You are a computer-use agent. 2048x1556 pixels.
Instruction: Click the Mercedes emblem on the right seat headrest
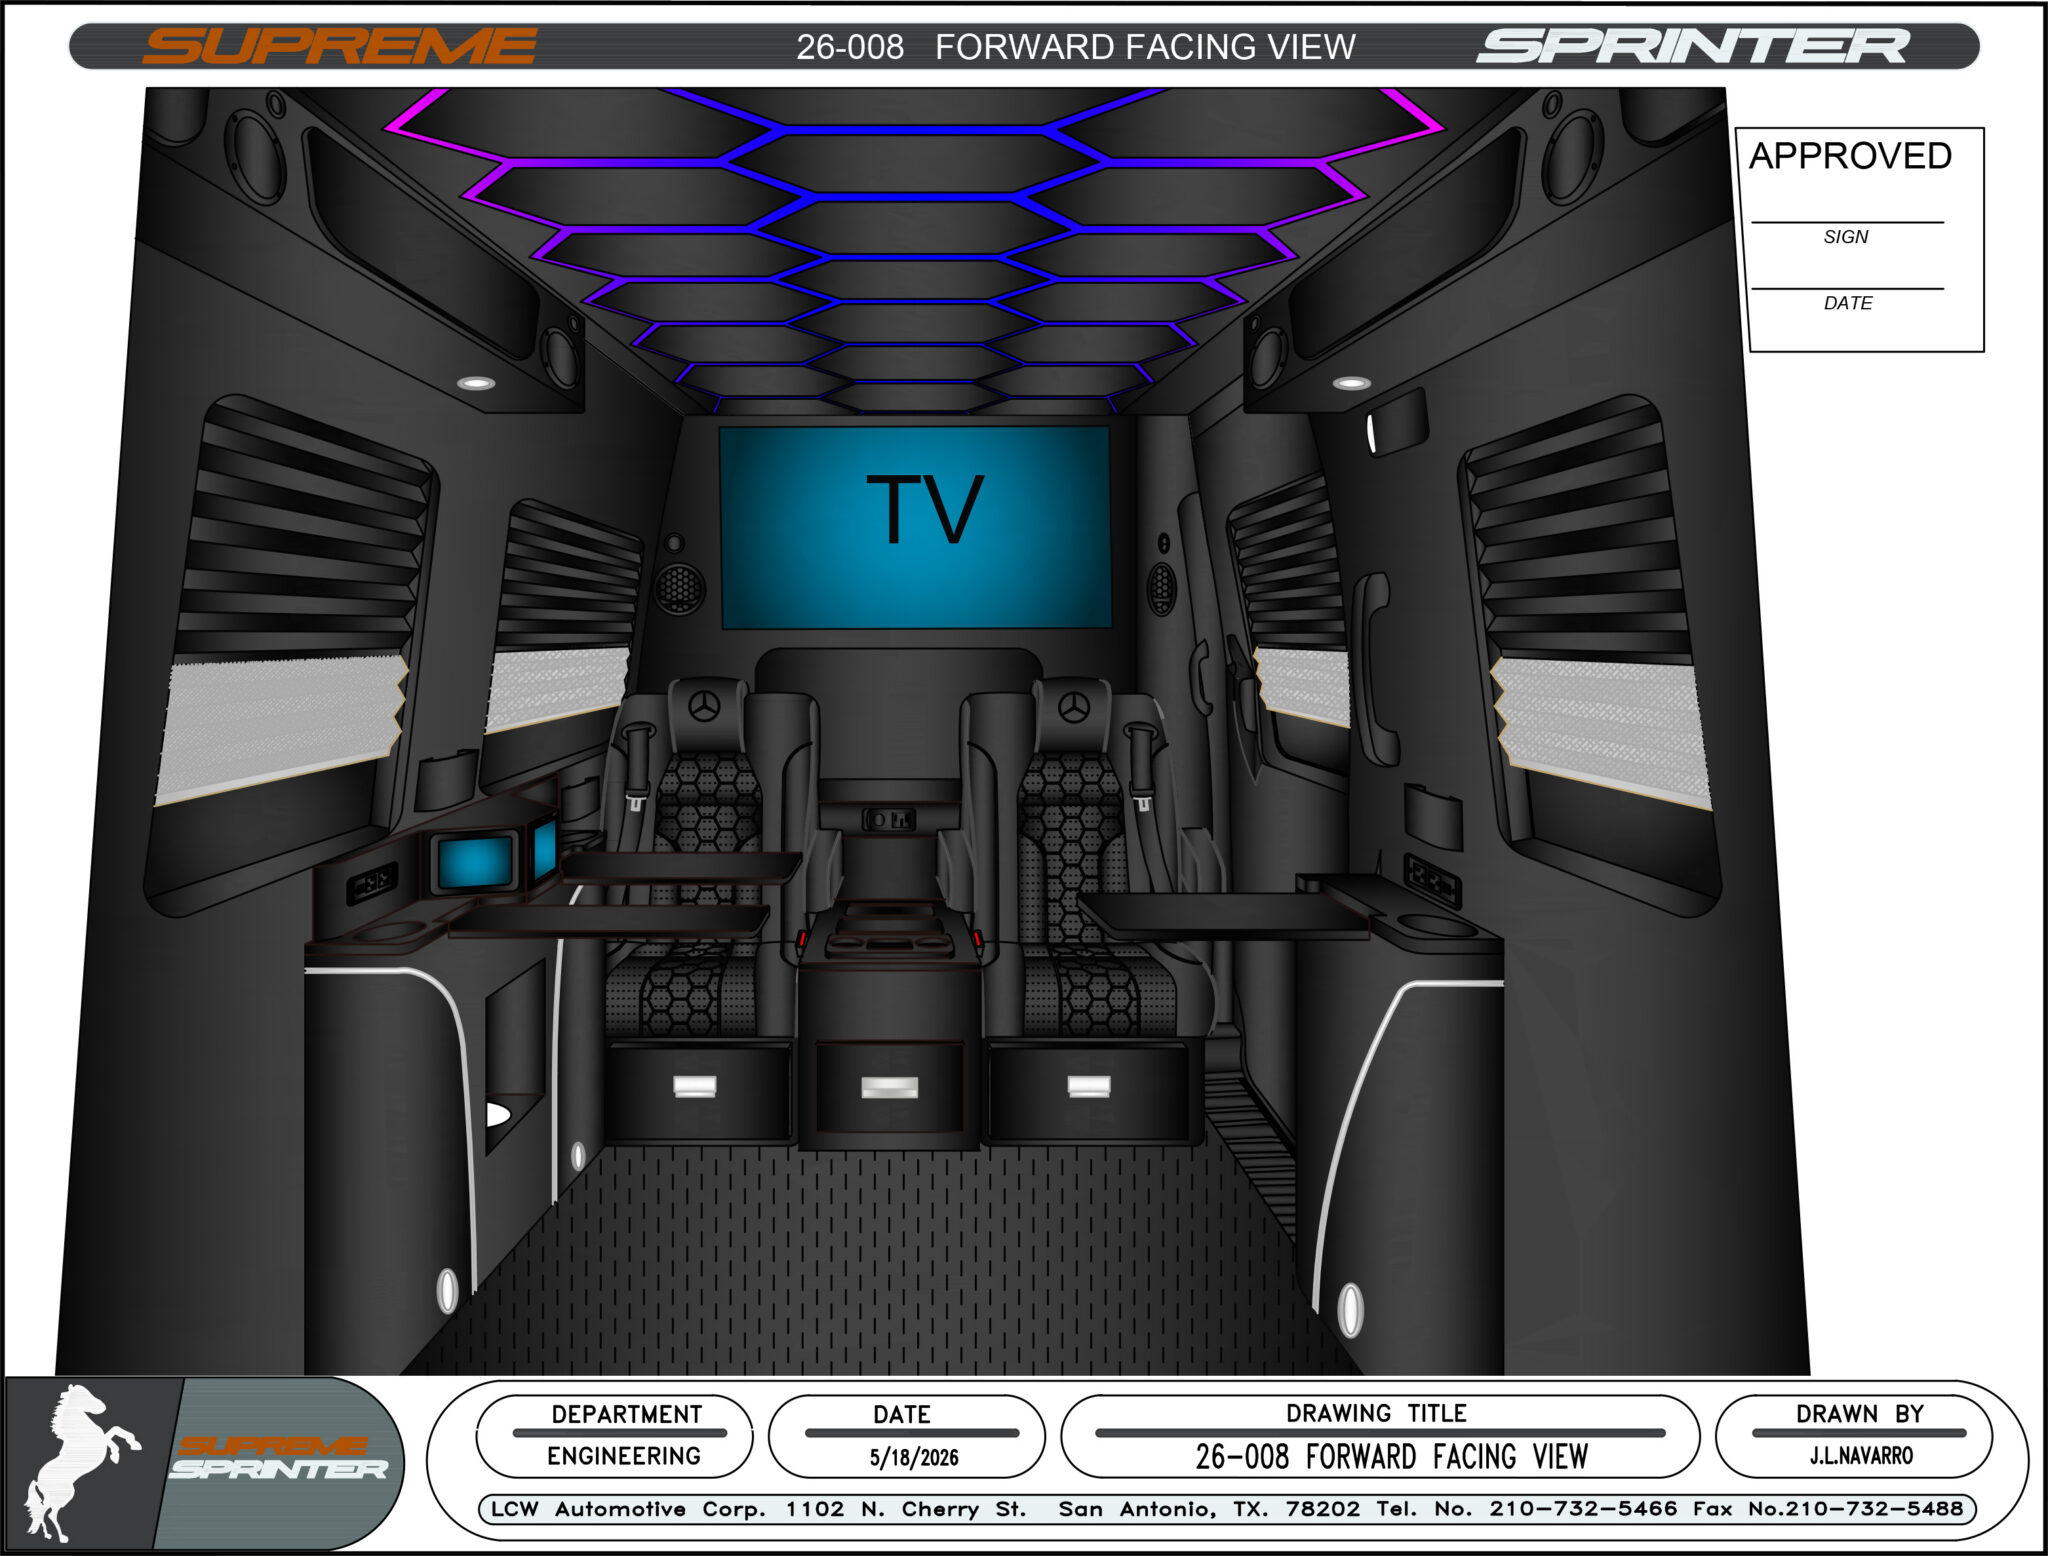tap(1075, 707)
